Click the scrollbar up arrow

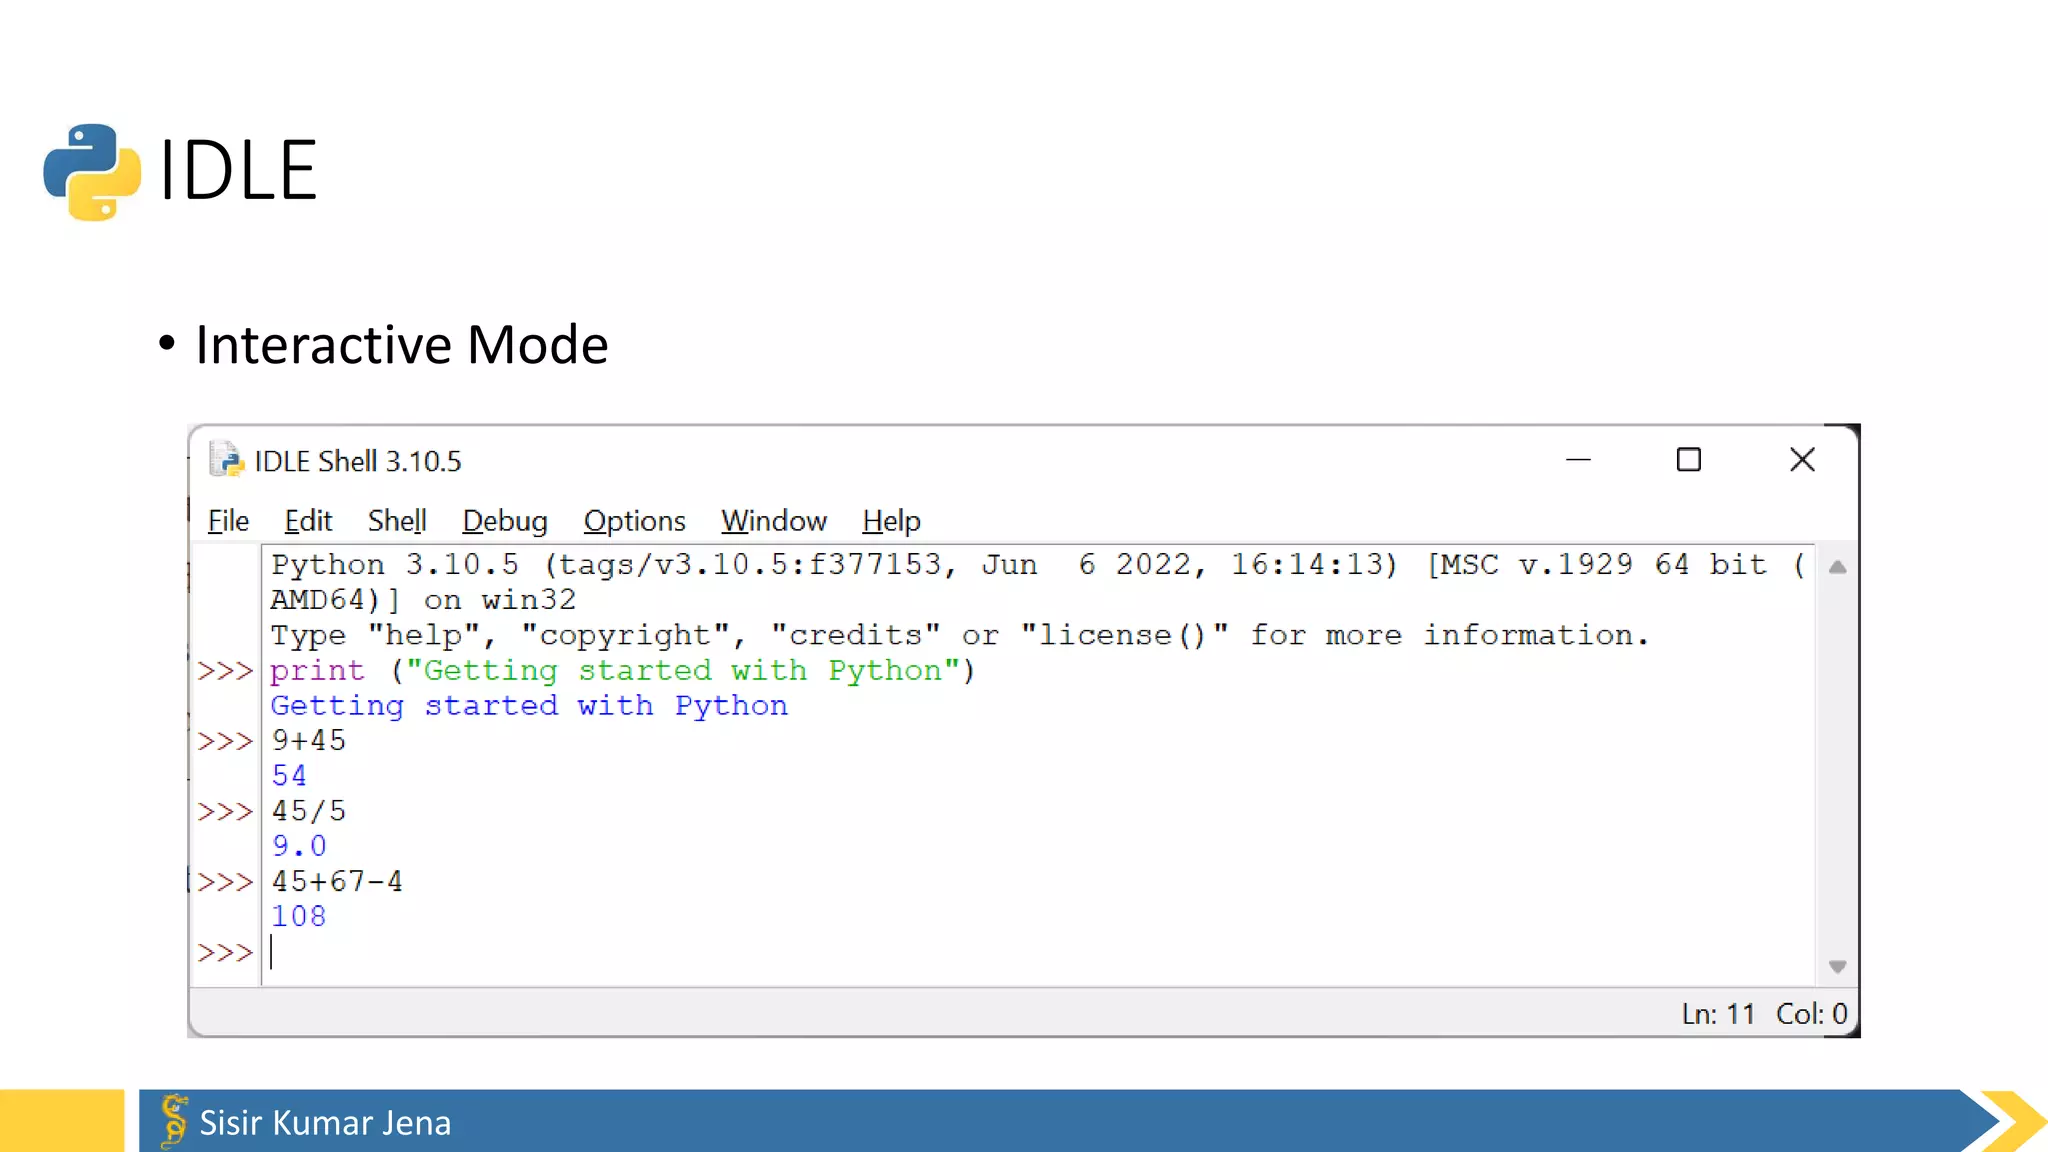1837,567
